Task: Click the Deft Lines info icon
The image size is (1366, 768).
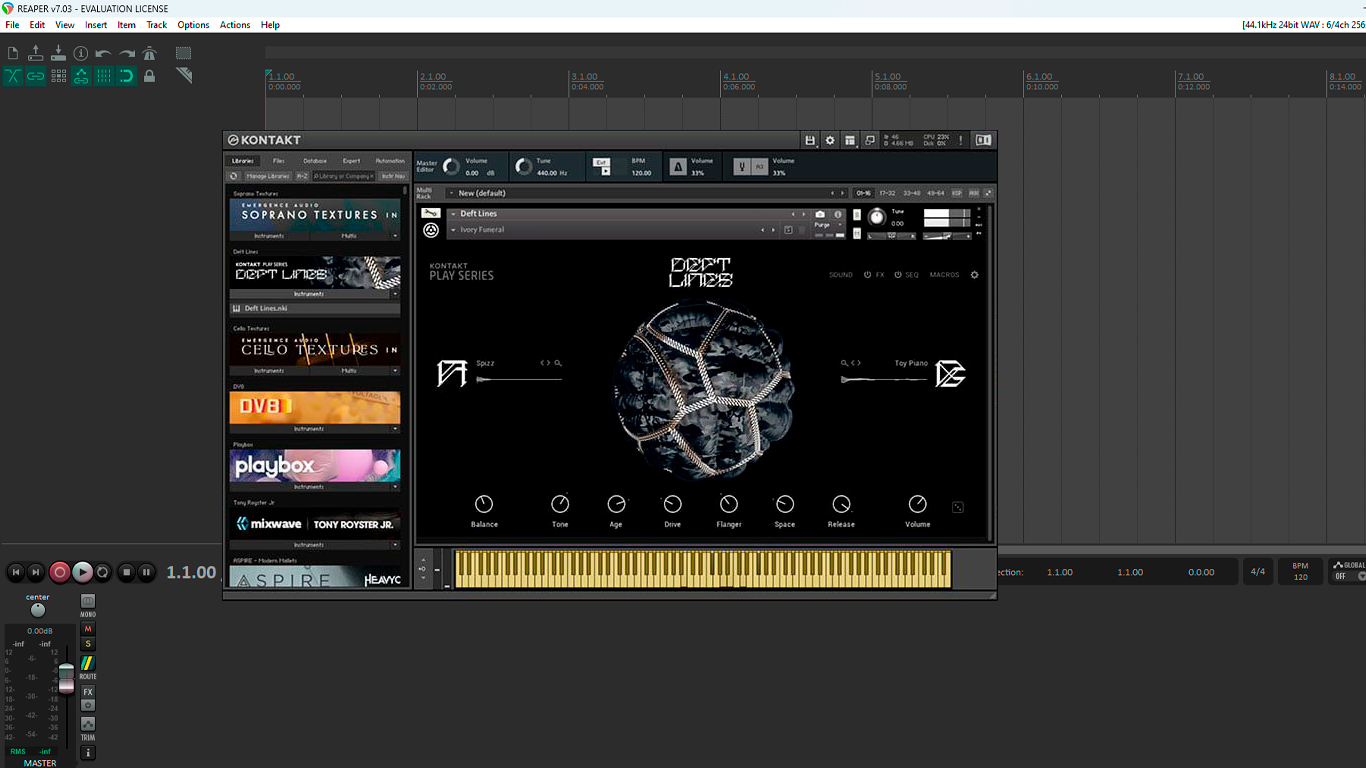Action: [x=838, y=214]
